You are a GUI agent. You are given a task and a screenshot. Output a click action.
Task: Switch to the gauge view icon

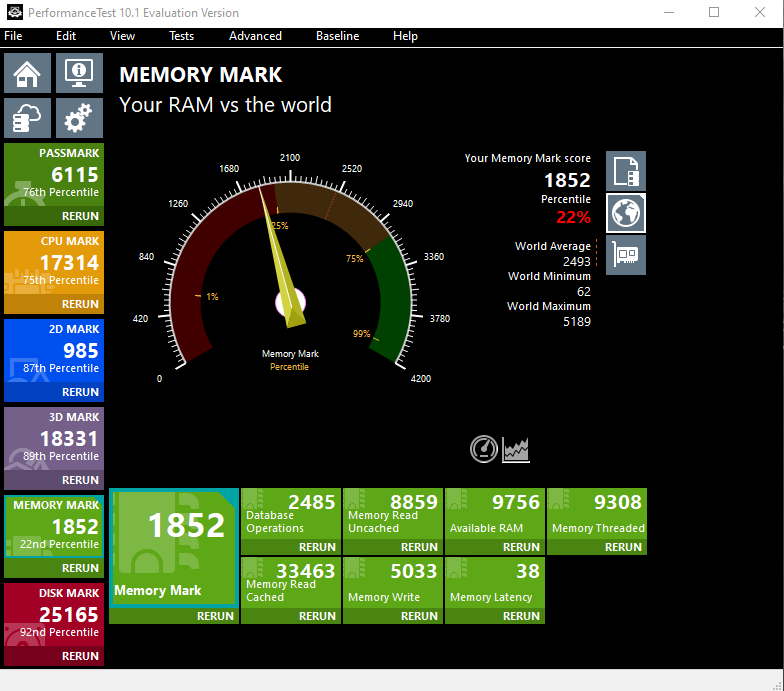tap(484, 449)
